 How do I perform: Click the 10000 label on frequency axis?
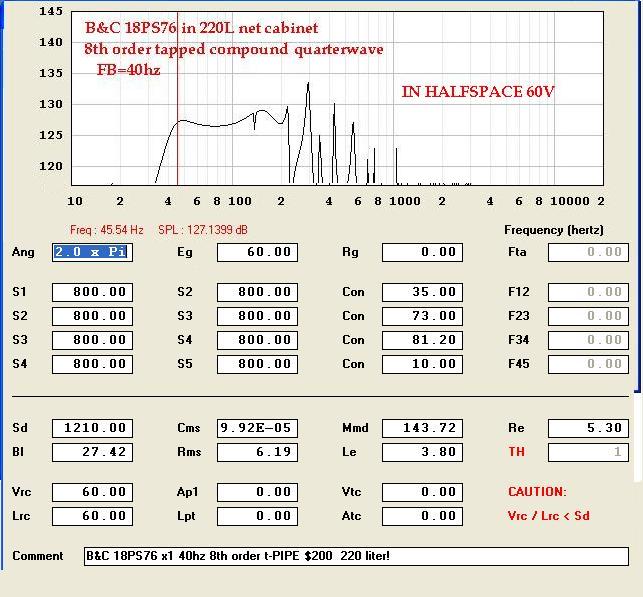pos(570,201)
